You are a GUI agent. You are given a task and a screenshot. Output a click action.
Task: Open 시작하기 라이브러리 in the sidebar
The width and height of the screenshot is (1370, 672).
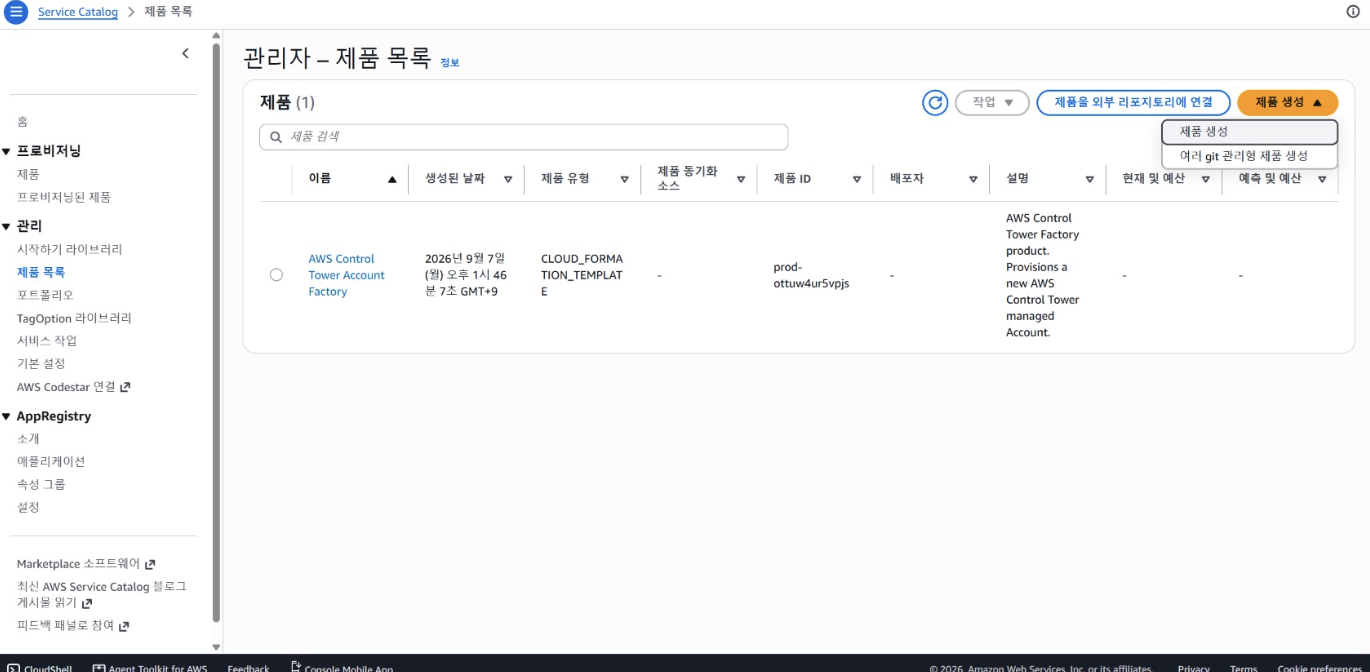pyautogui.click(x=70, y=249)
